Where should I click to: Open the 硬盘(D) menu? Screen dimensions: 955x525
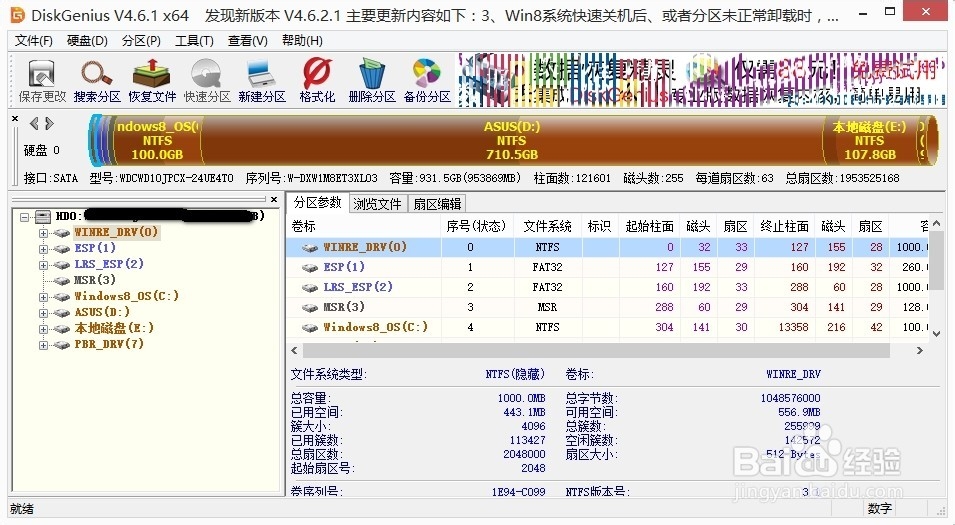(87, 41)
